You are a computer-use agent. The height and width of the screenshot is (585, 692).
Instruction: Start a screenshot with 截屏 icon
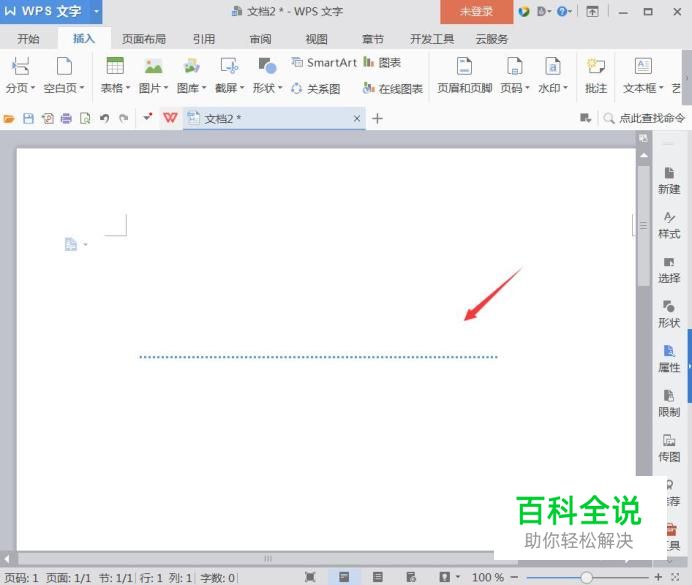point(229,66)
